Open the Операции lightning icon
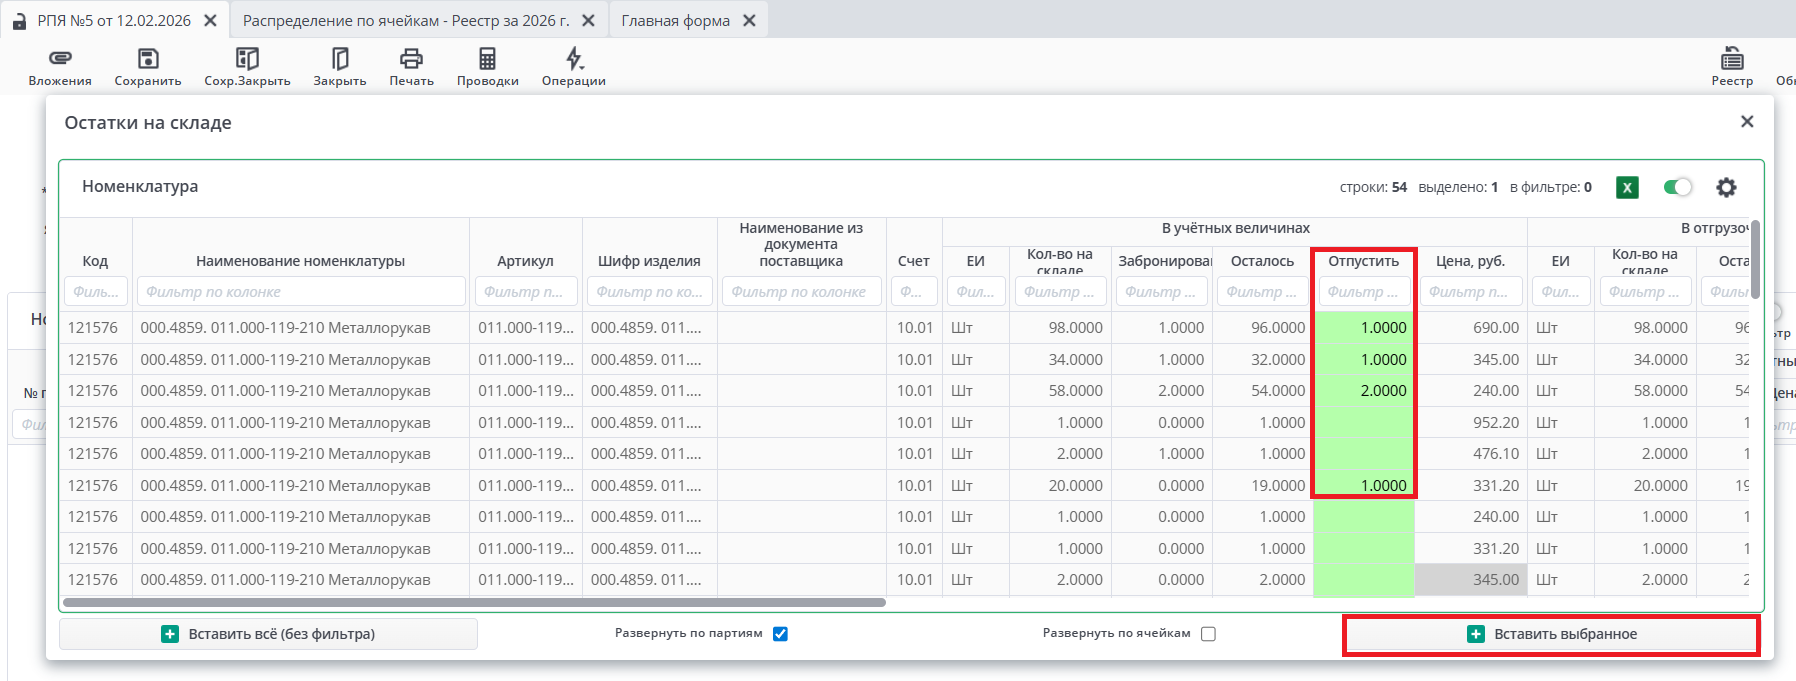 point(574,59)
